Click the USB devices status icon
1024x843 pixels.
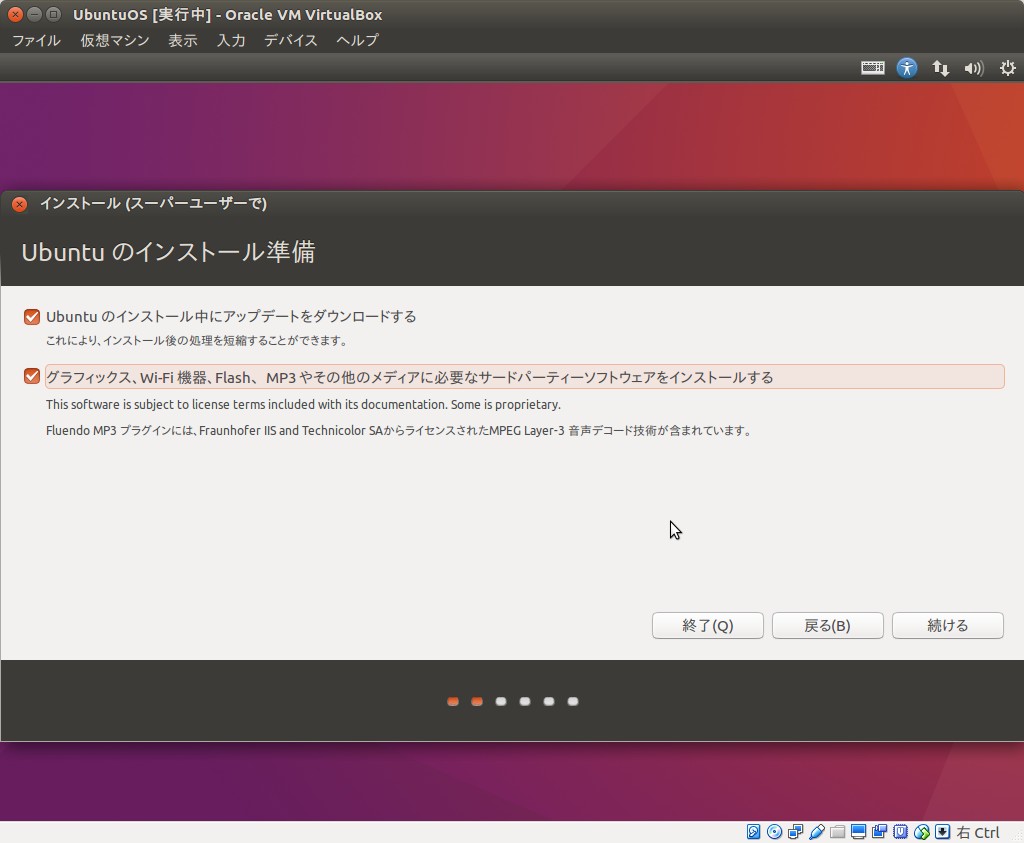(816, 831)
